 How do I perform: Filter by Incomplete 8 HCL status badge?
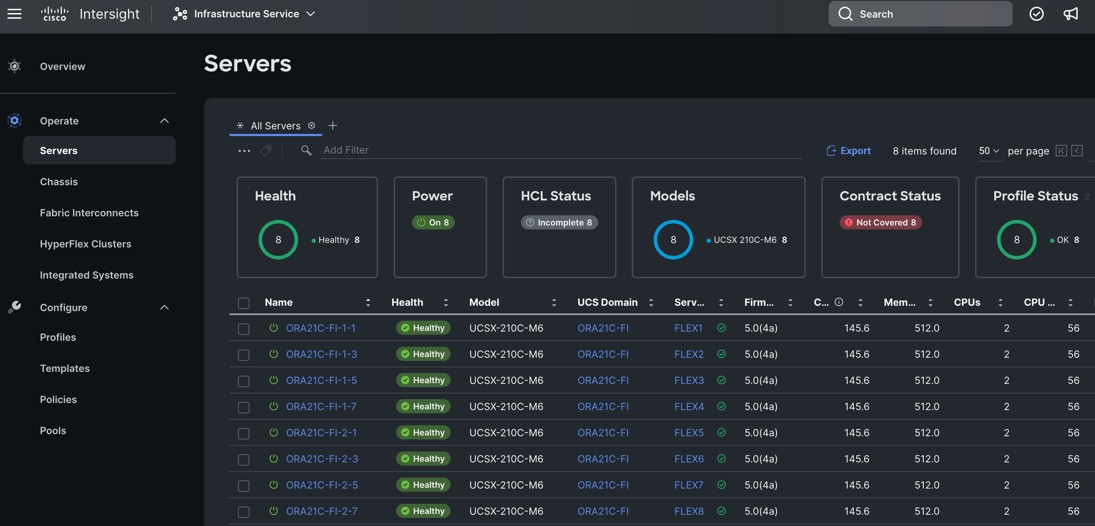click(559, 223)
